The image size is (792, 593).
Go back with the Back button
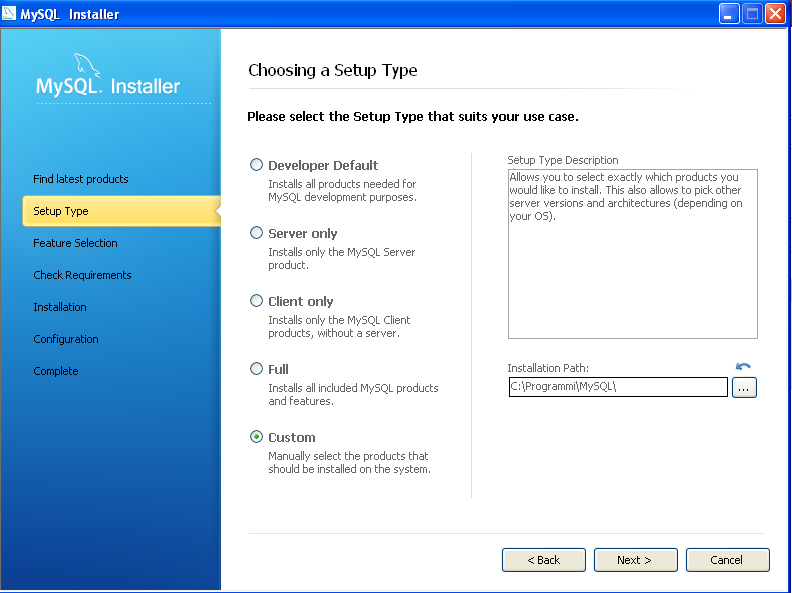pyautogui.click(x=543, y=560)
